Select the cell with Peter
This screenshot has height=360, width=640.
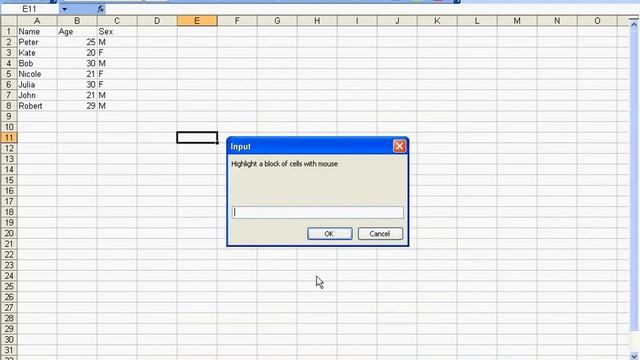click(37, 42)
